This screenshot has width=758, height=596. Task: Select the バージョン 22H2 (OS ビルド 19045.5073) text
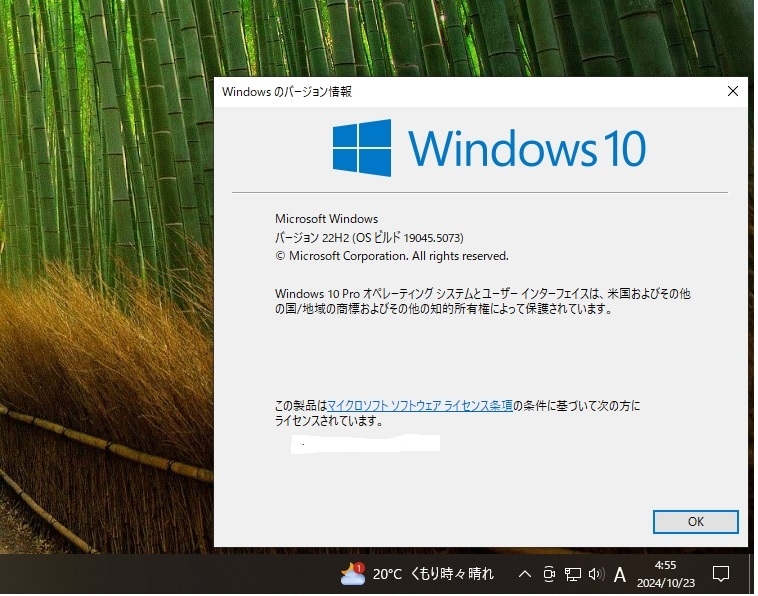(369, 237)
